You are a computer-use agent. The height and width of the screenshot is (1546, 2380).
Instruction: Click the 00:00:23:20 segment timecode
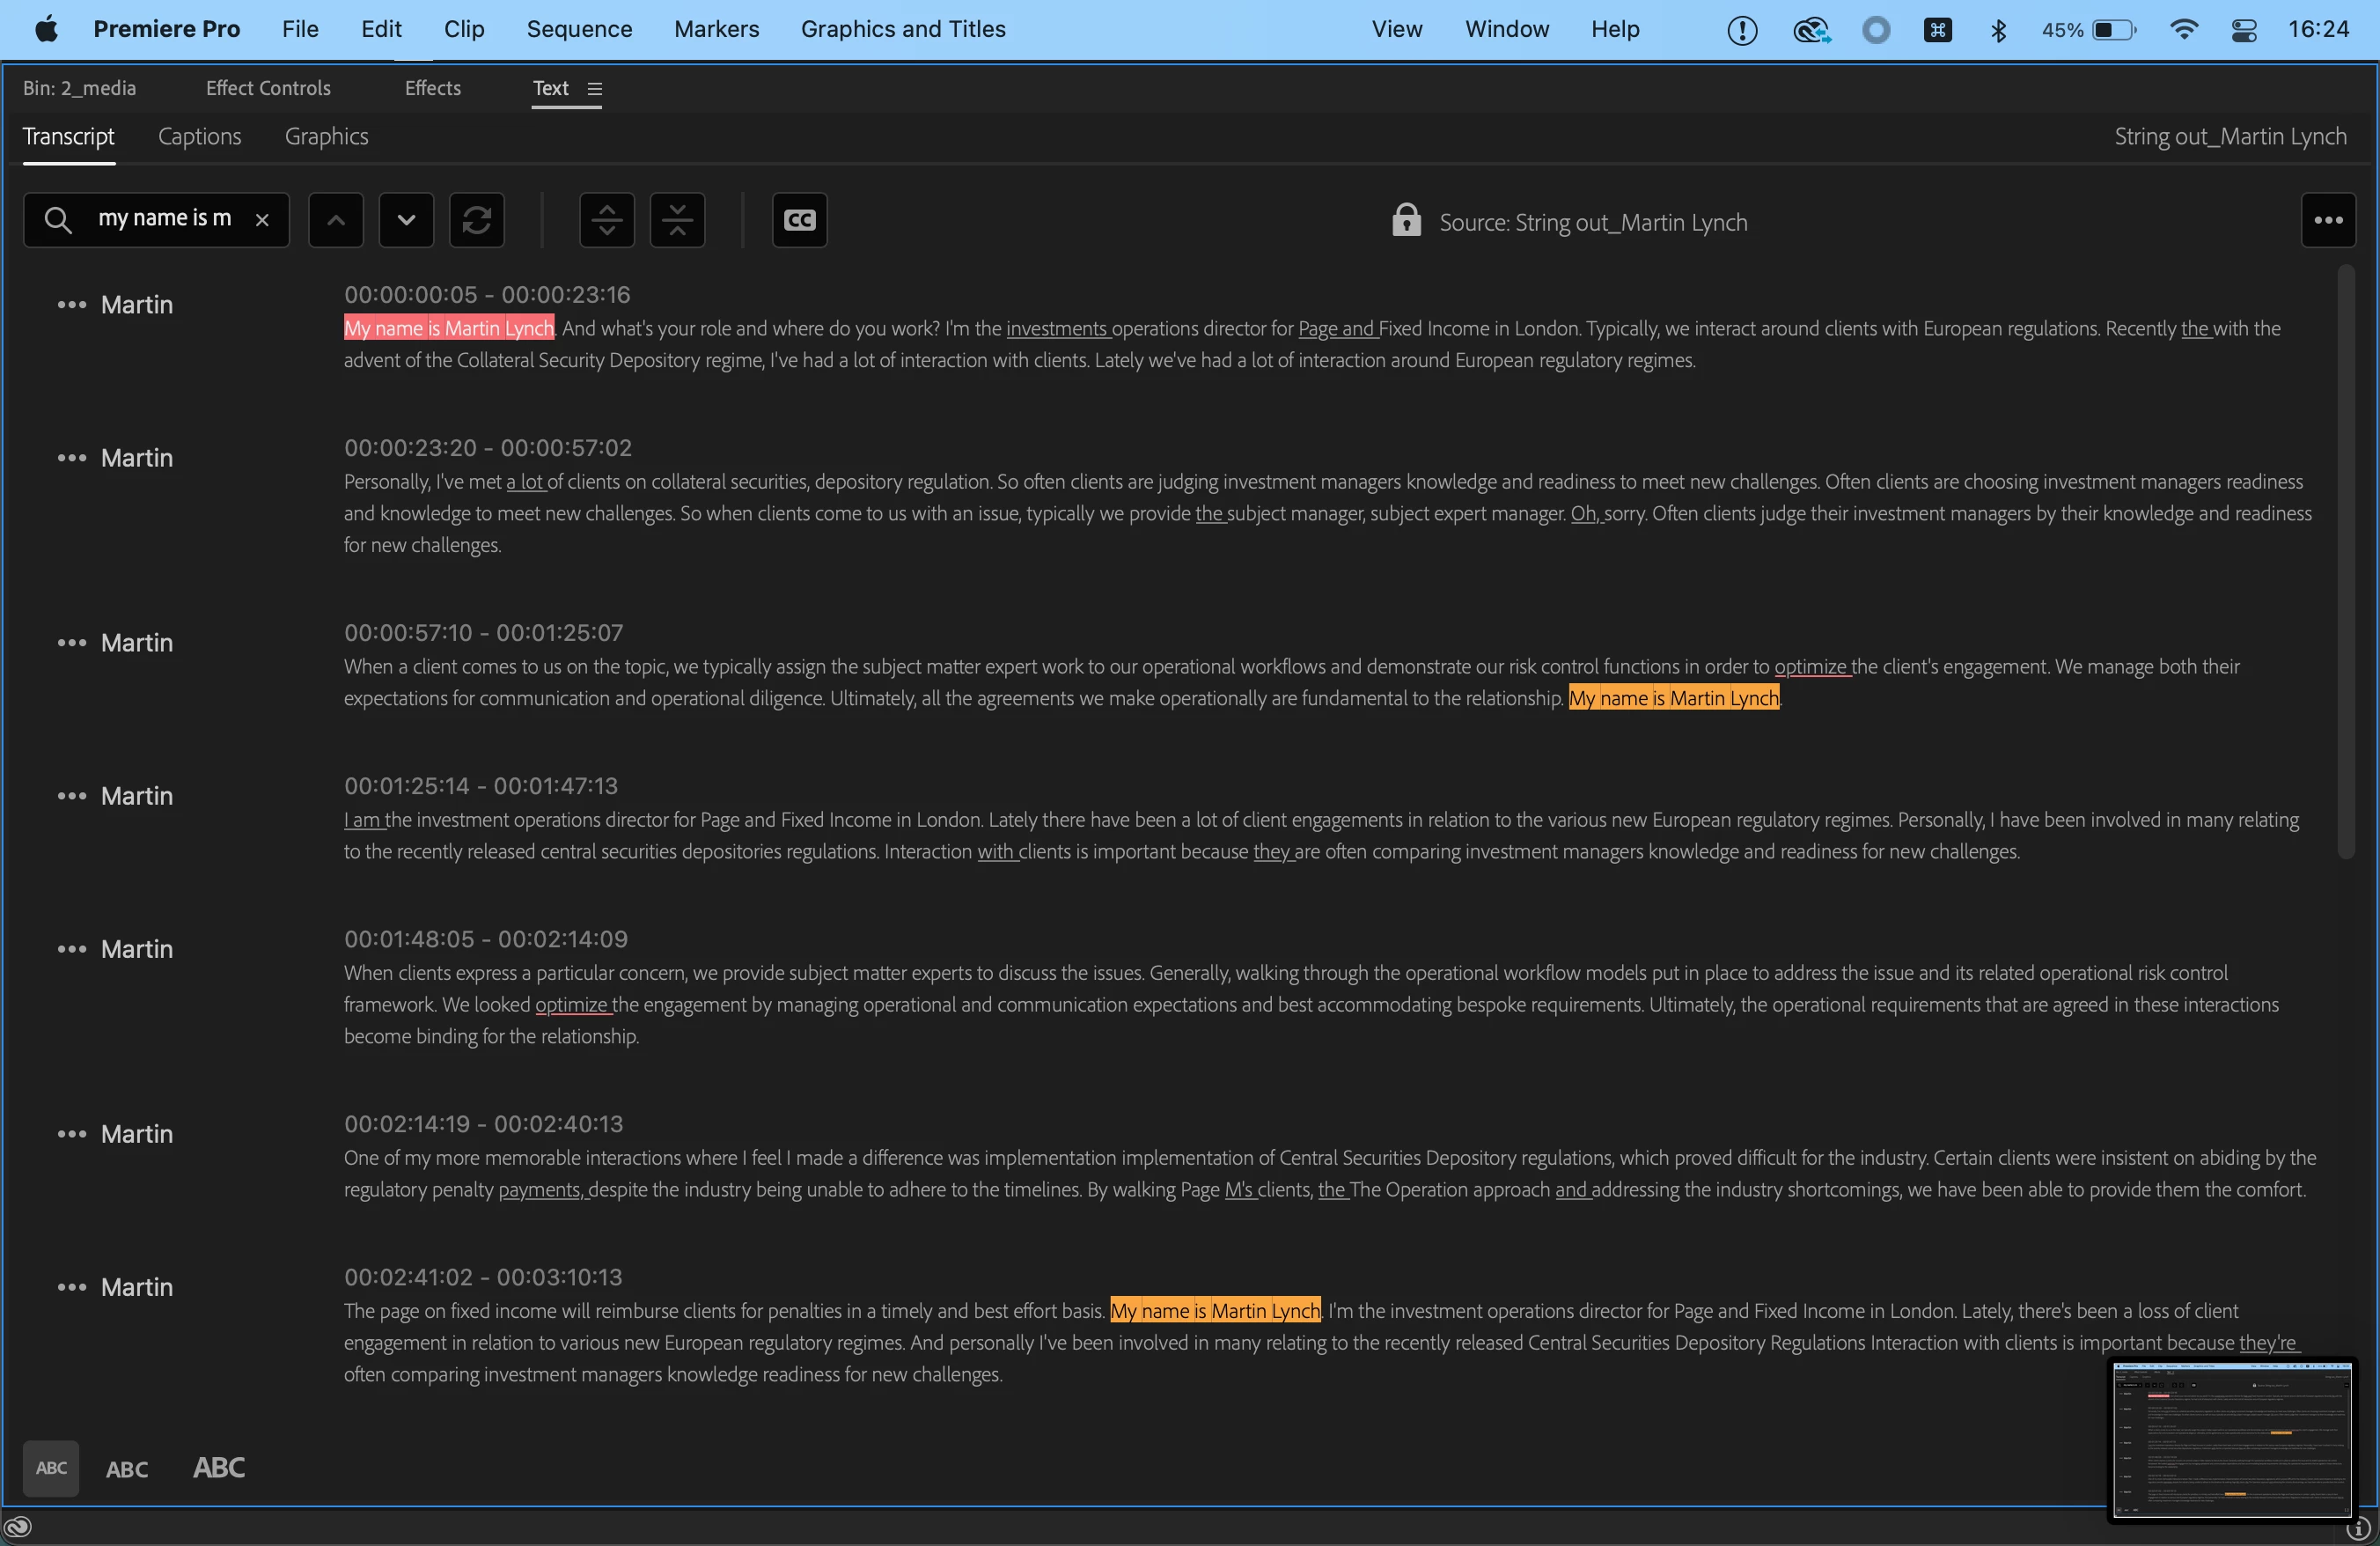[410, 448]
